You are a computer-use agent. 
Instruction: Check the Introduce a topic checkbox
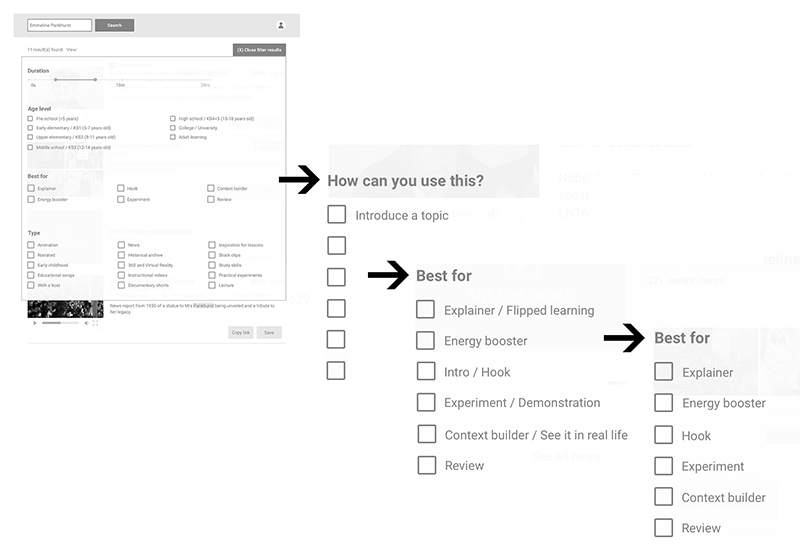point(337,215)
